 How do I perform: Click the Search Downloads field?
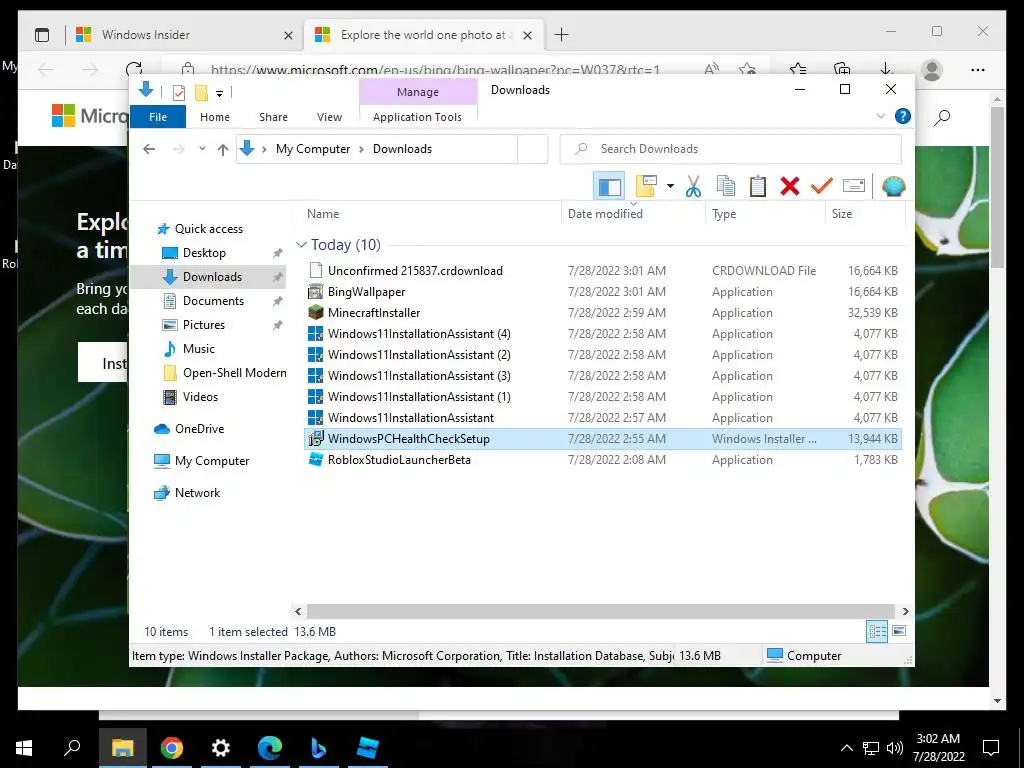coord(731,149)
